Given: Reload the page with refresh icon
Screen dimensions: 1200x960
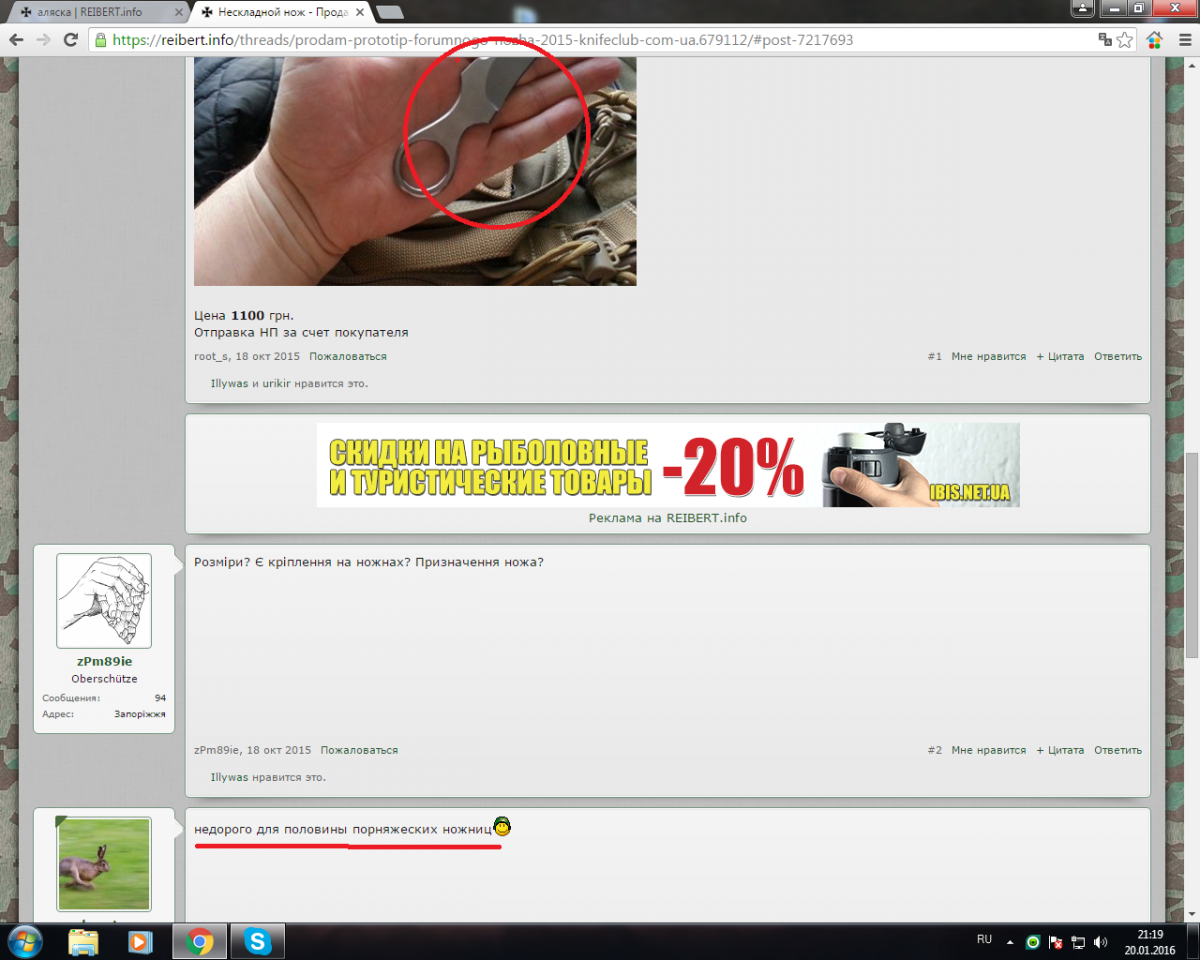Looking at the screenshot, I should [70, 40].
